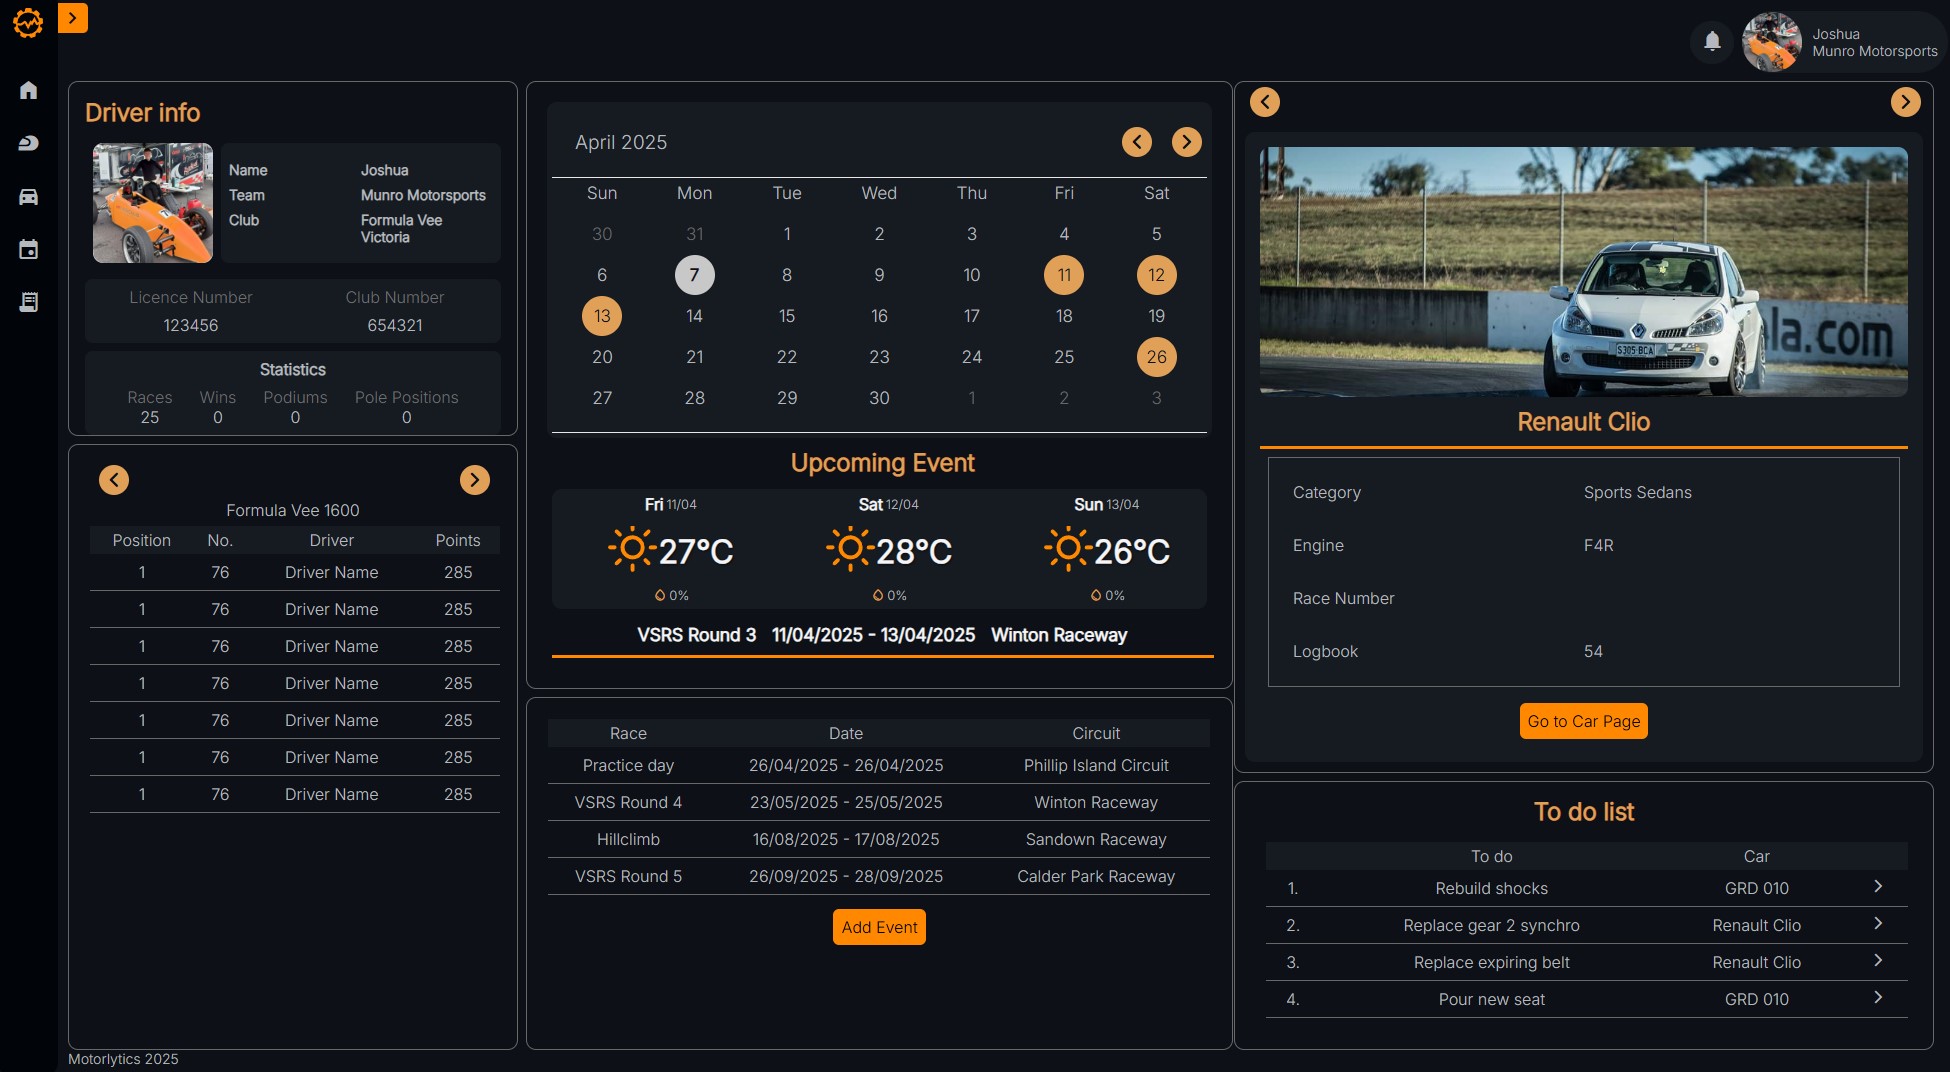Expand the Replace gear 2 synchro to-do item

[x=1877, y=924]
